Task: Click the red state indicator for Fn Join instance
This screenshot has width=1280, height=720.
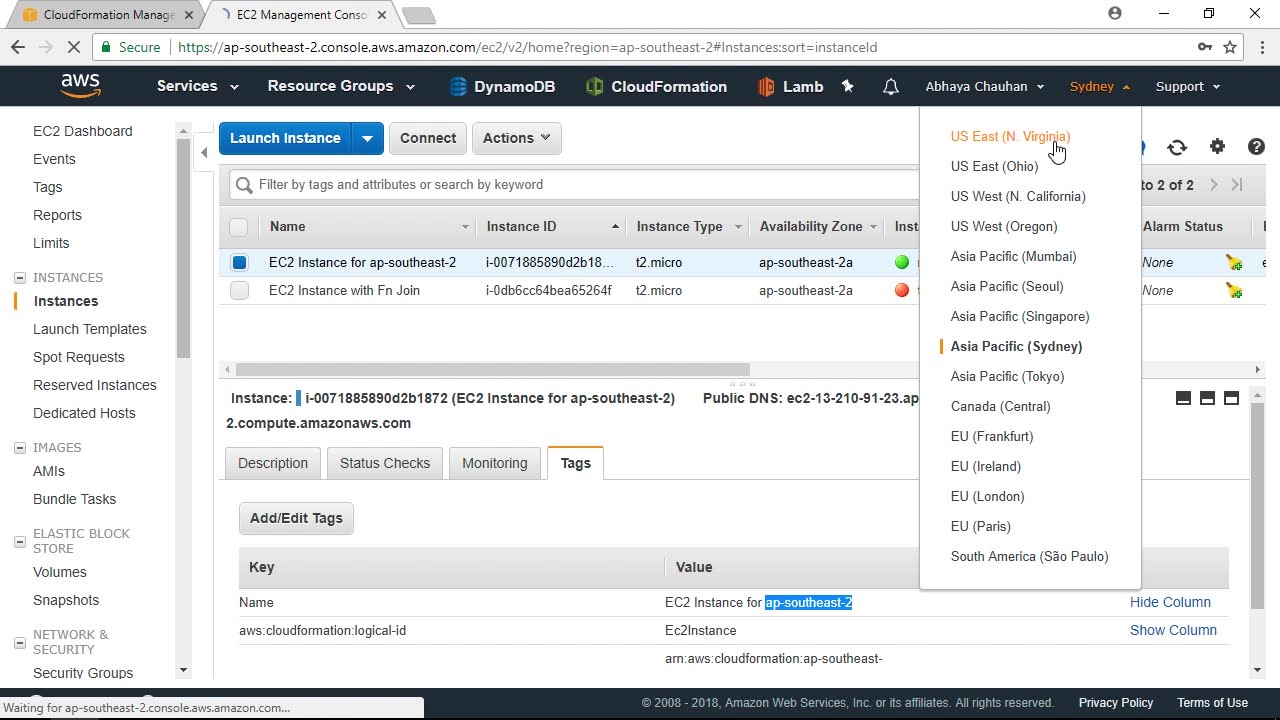Action: (x=902, y=290)
